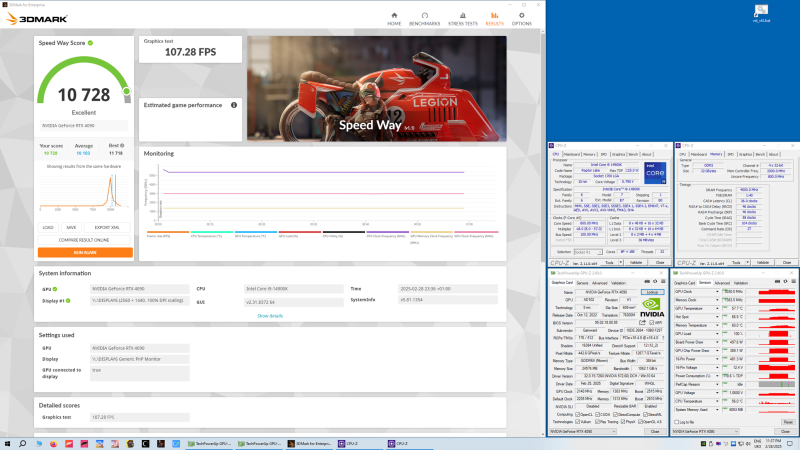Open the Board Power Draw sensor dropdown
800x450 pixels.
point(717,342)
